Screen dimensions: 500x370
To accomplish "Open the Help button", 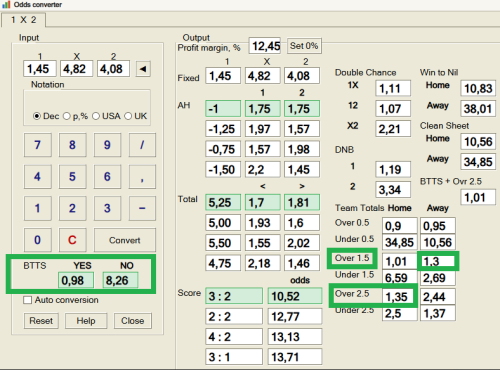I will click(86, 321).
